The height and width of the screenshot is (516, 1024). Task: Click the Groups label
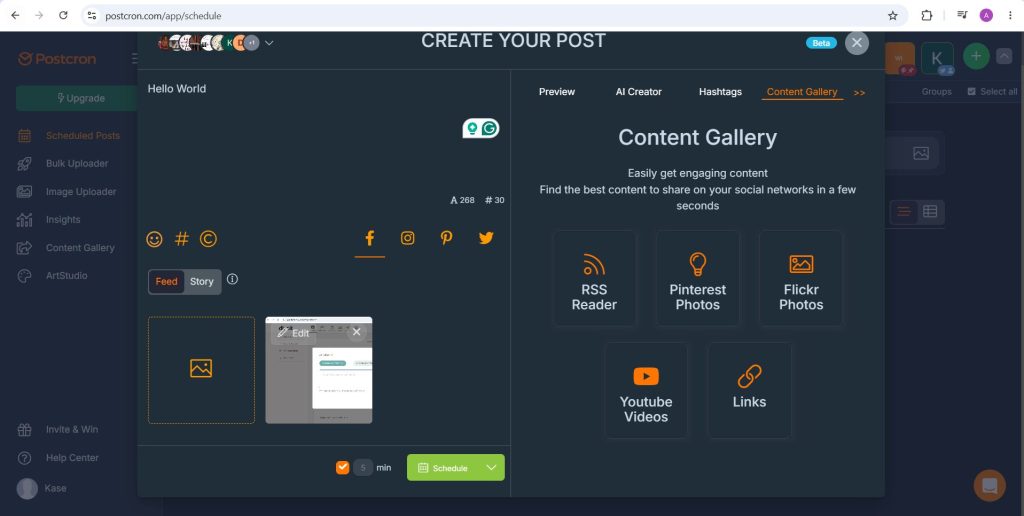pyautogui.click(x=936, y=91)
